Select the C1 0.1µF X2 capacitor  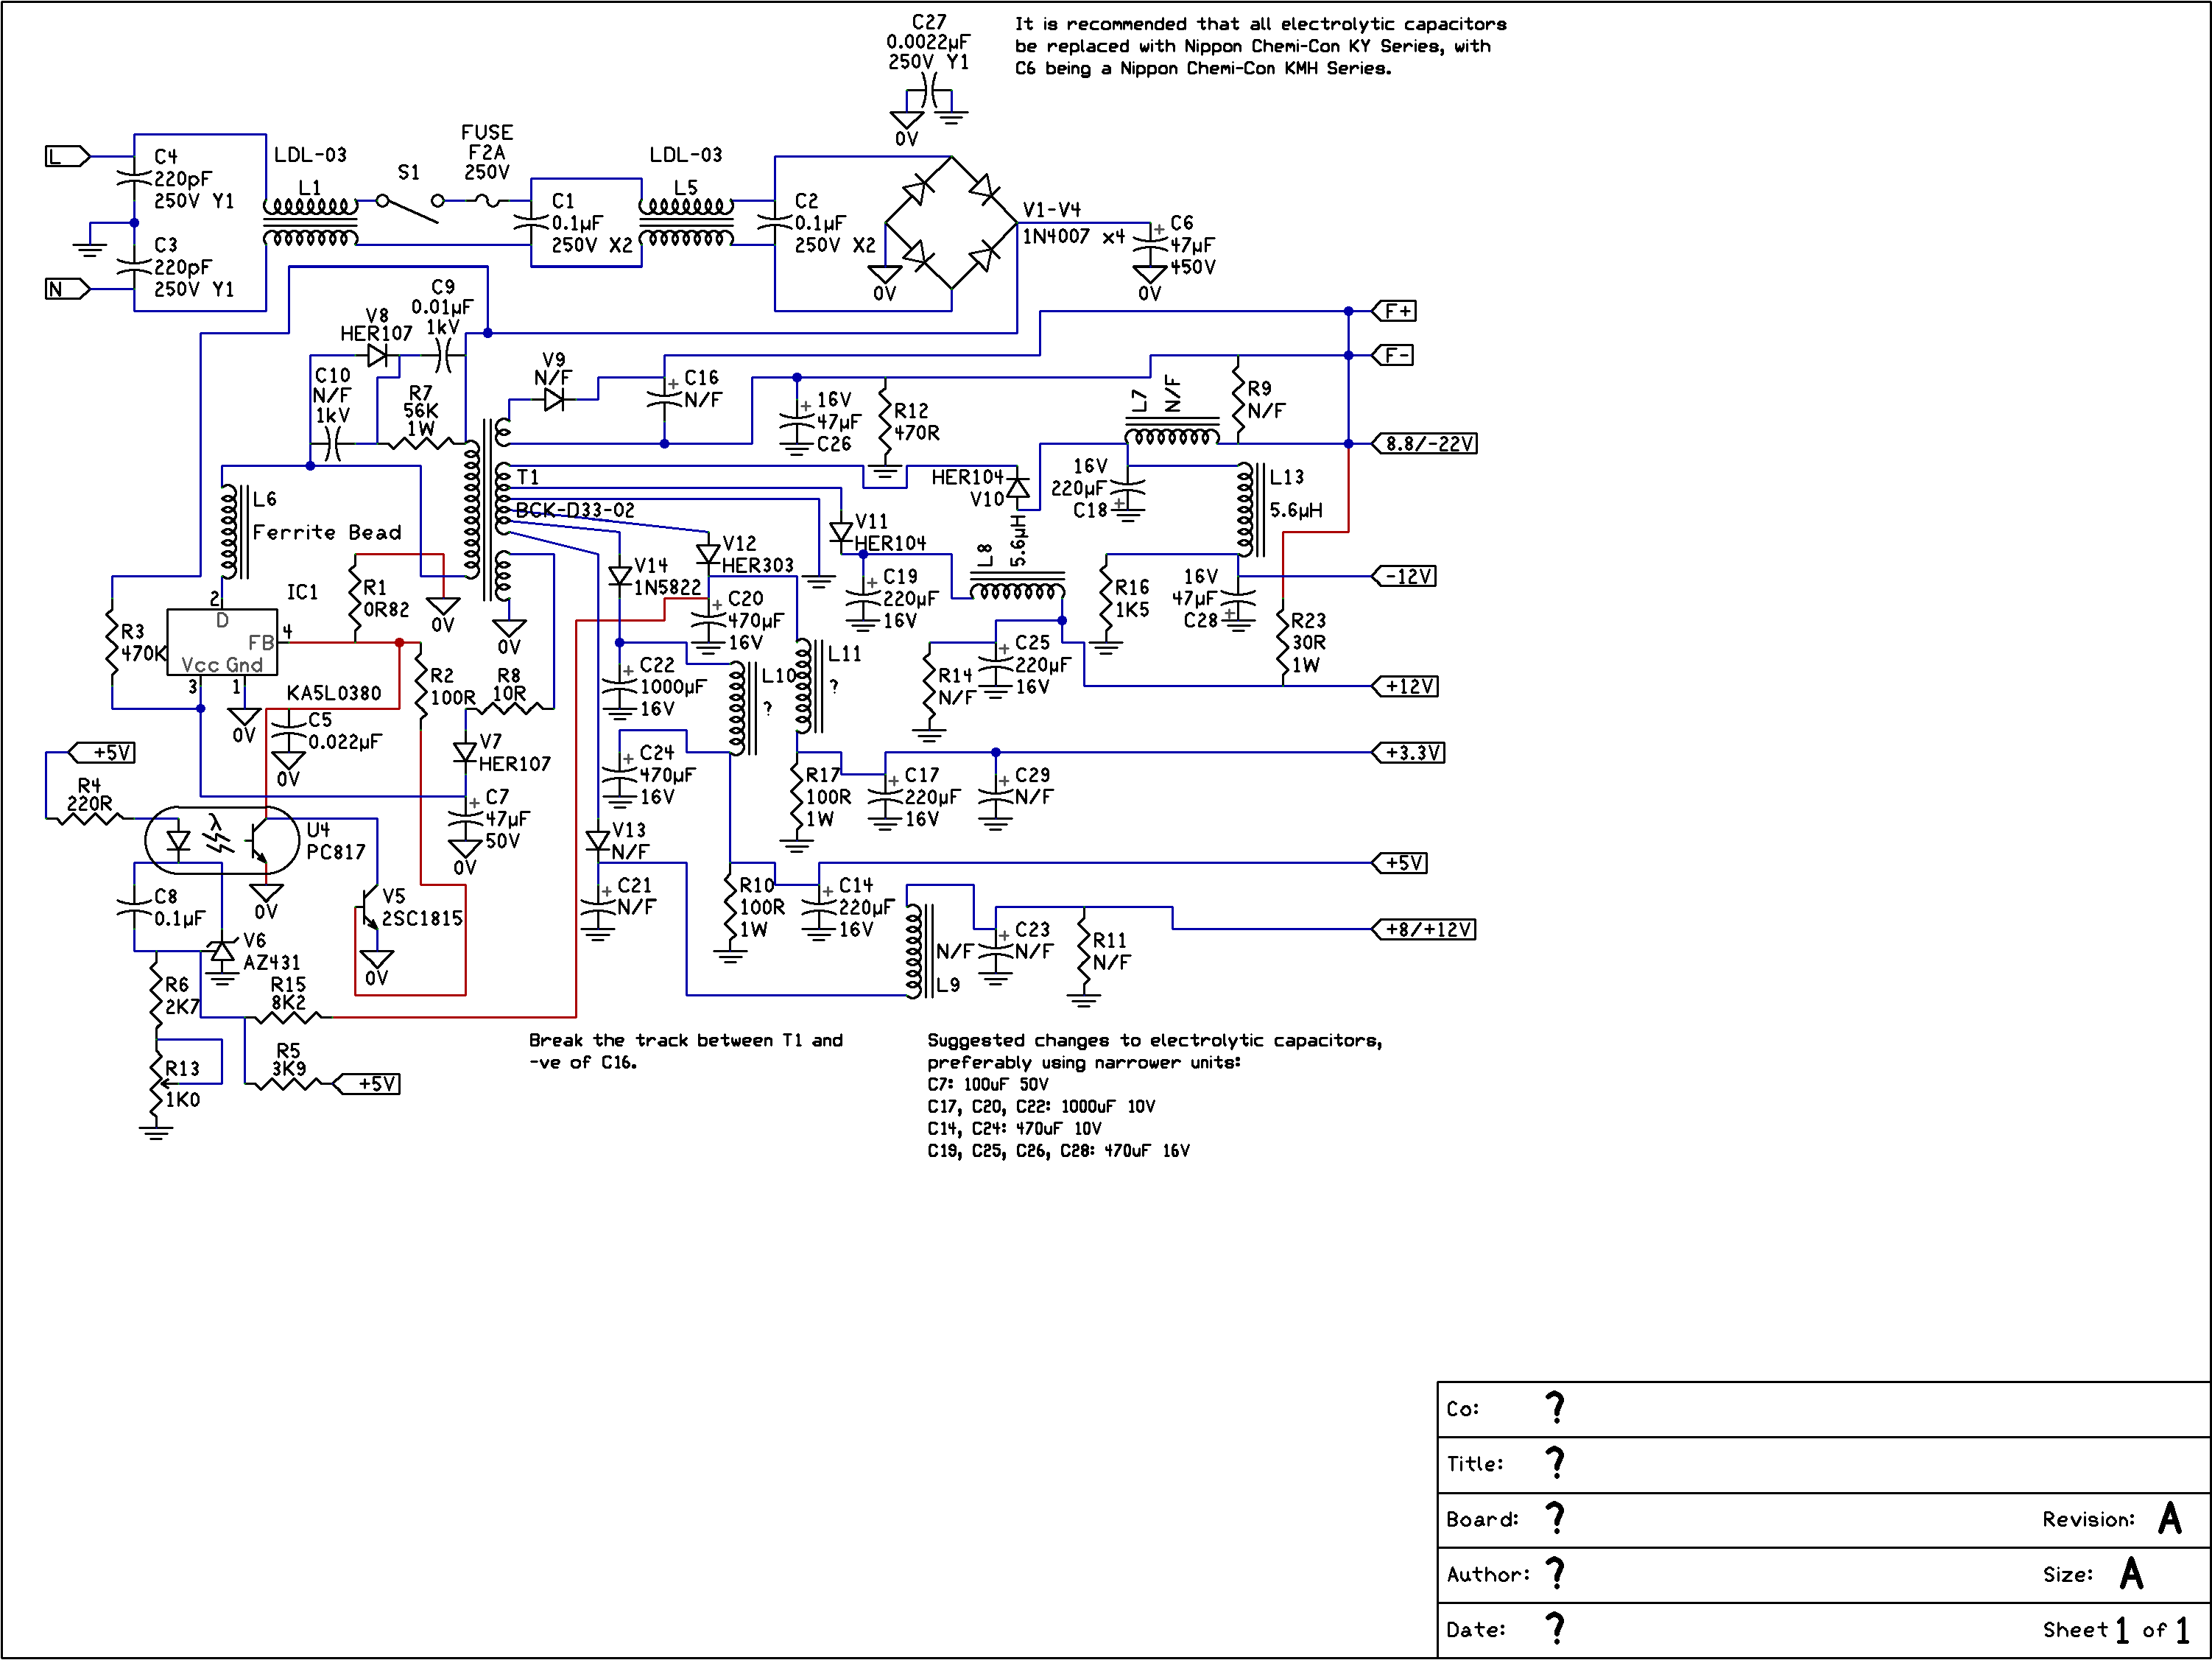[x=531, y=222]
